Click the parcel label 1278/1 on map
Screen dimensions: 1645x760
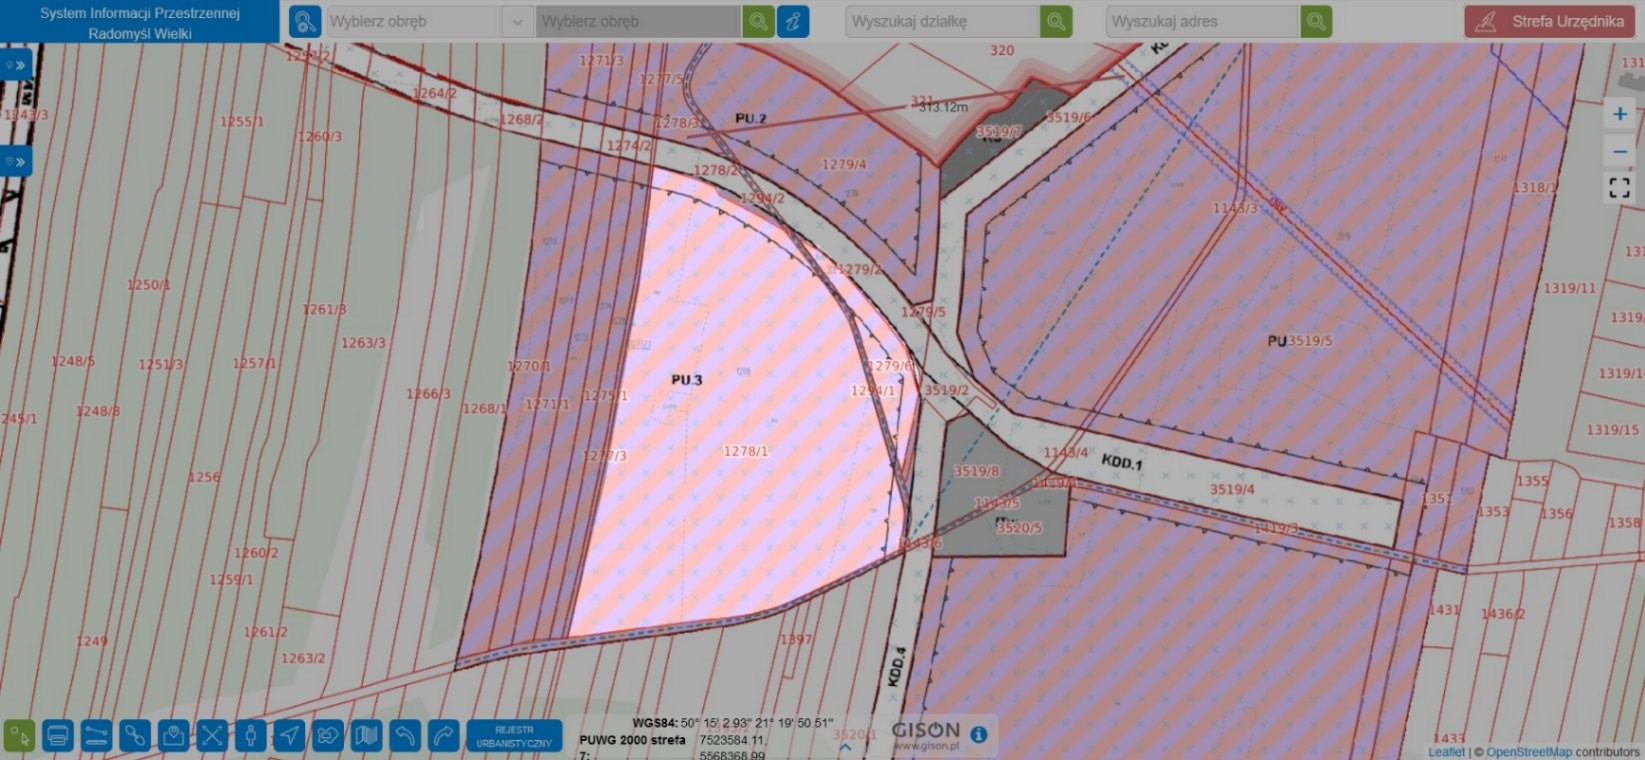[x=745, y=451]
